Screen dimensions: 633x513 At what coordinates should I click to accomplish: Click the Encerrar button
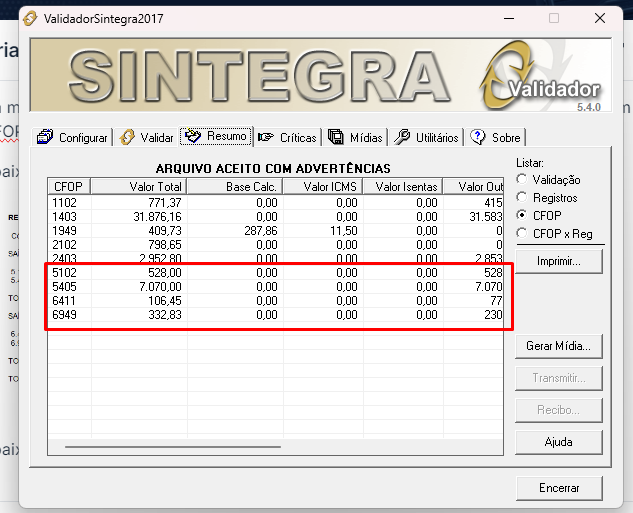tap(559, 488)
